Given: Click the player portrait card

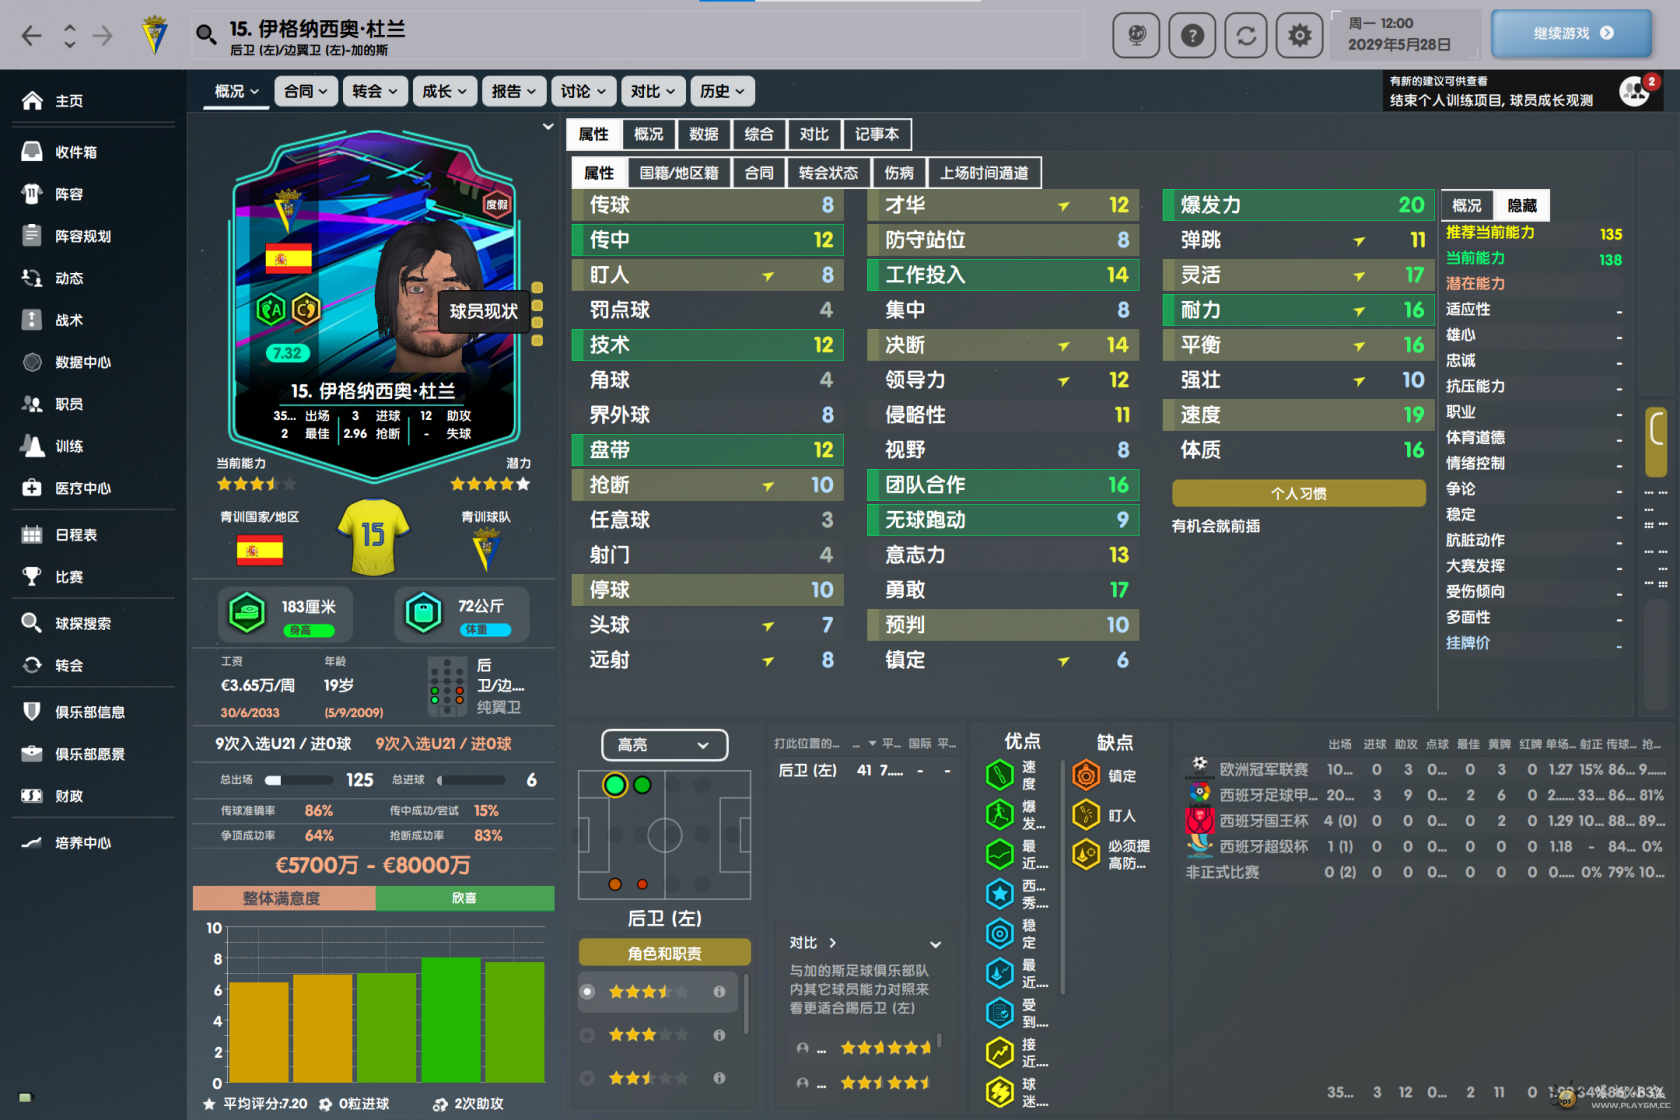Looking at the screenshot, I should coord(373,305).
